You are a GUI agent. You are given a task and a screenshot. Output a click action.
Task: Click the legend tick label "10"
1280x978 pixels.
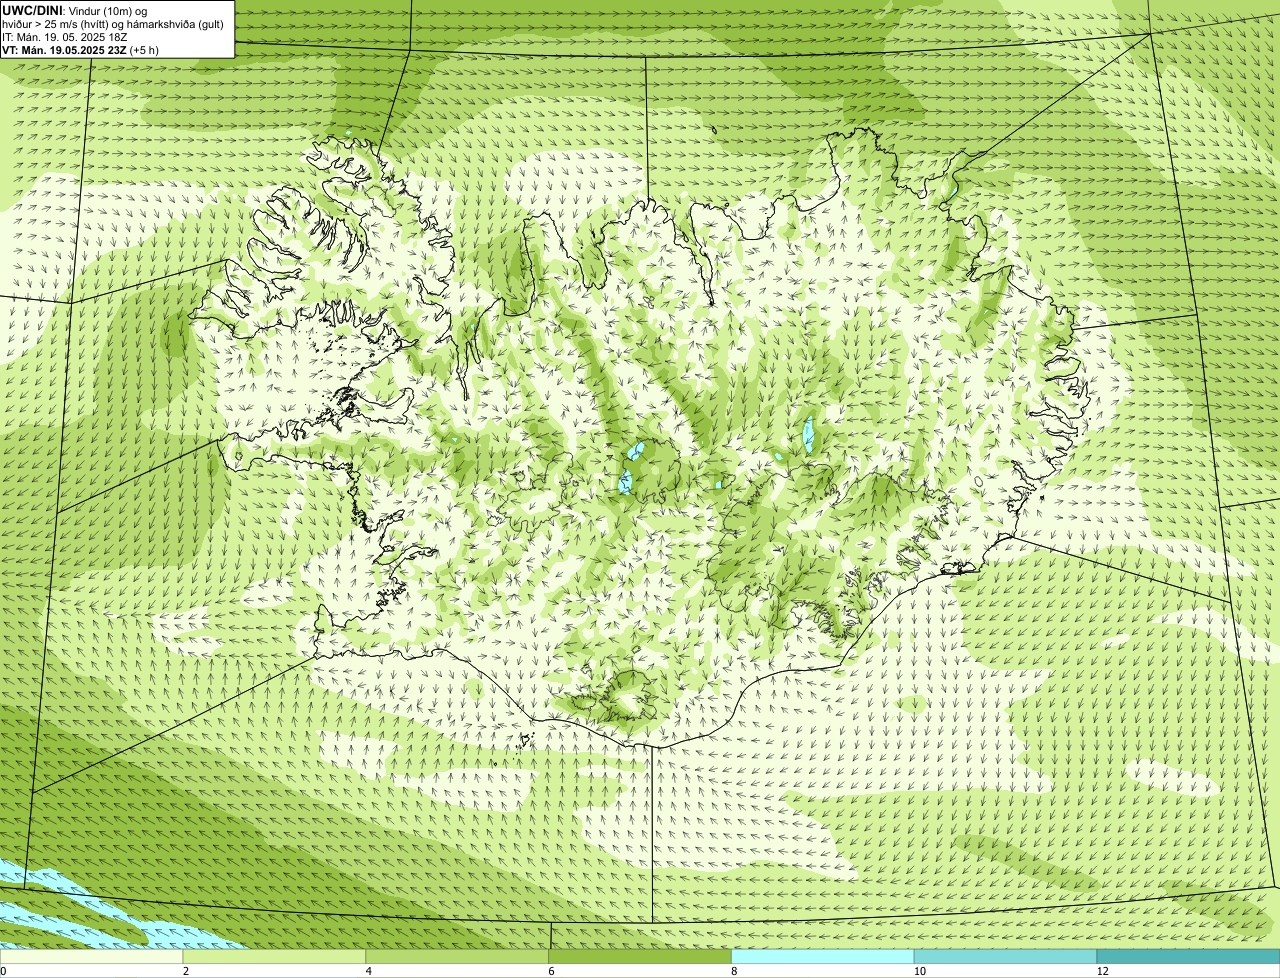pyautogui.click(x=918, y=971)
